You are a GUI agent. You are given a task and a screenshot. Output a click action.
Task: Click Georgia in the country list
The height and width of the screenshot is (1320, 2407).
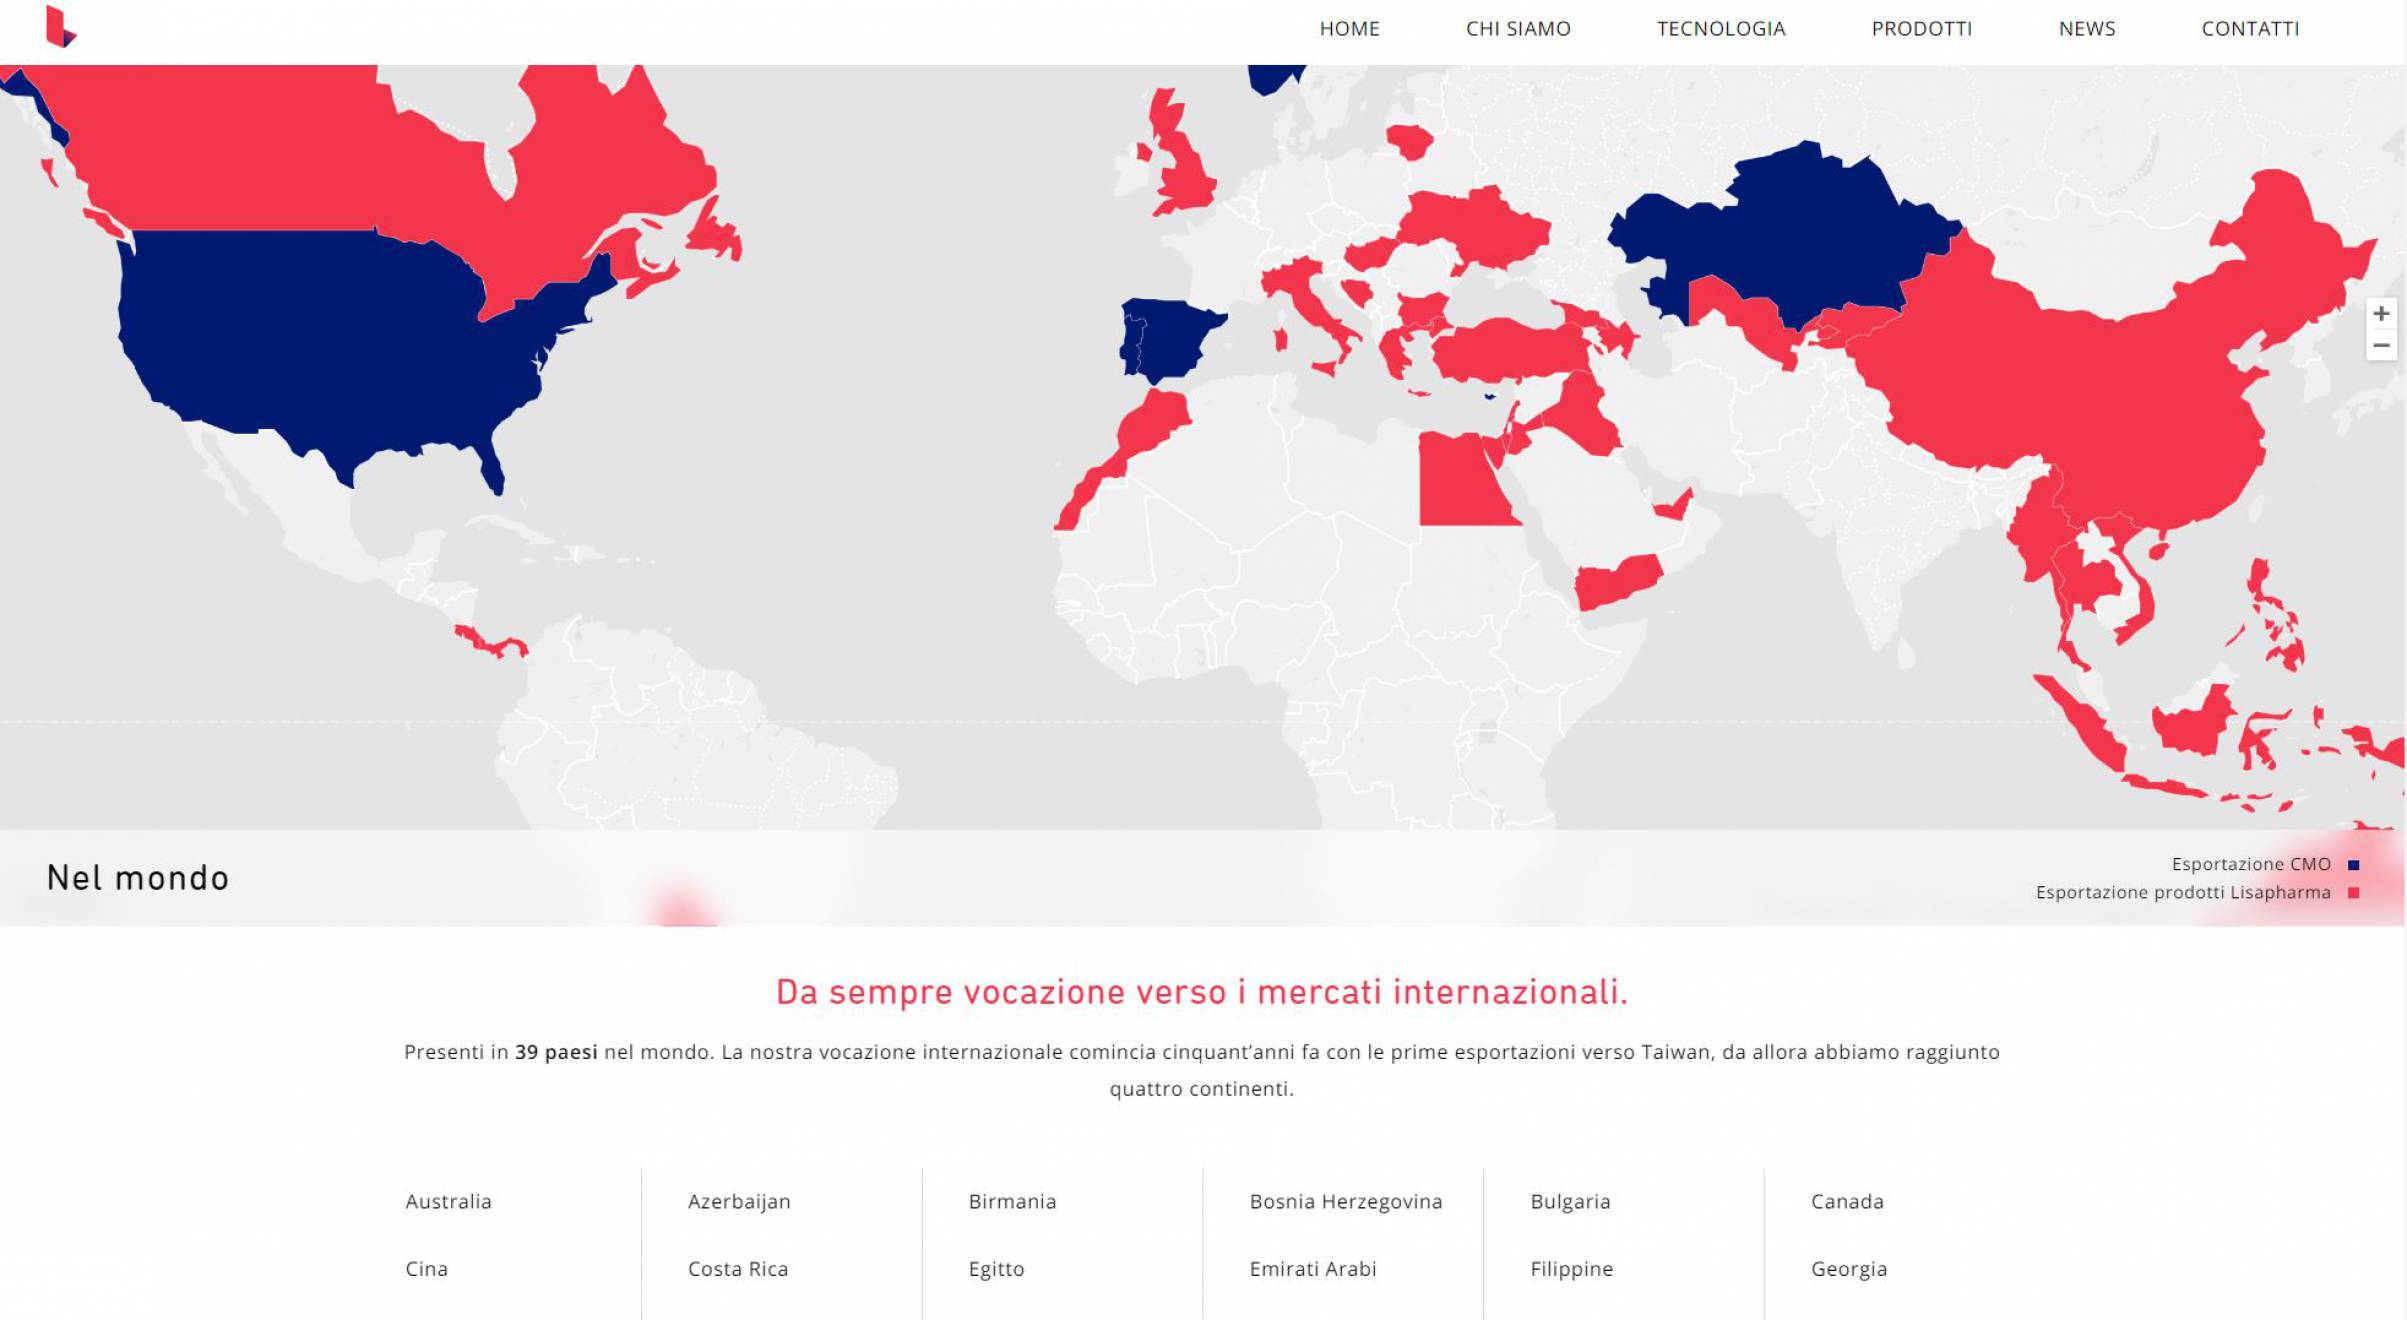(x=1849, y=1270)
